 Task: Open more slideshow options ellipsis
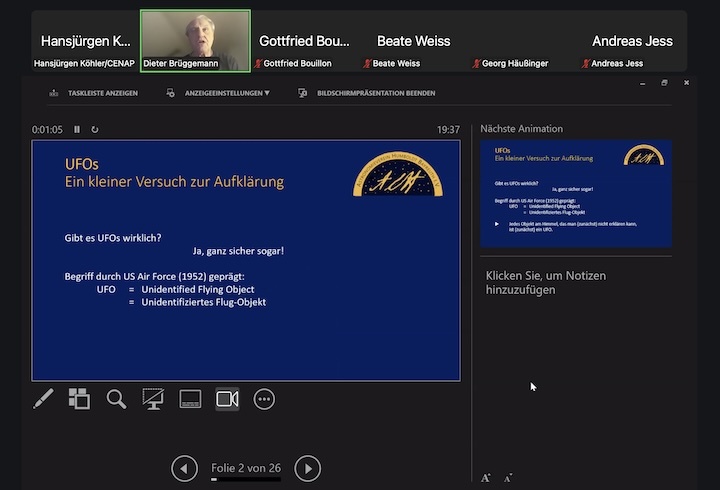(x=264, y=399)
